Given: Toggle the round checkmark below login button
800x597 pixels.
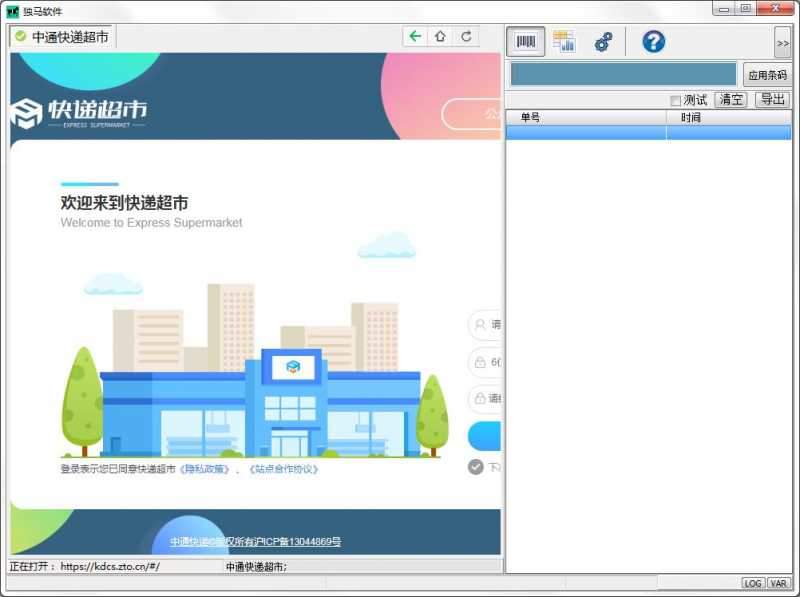Looking at the screenshot, I should point(476,467).
